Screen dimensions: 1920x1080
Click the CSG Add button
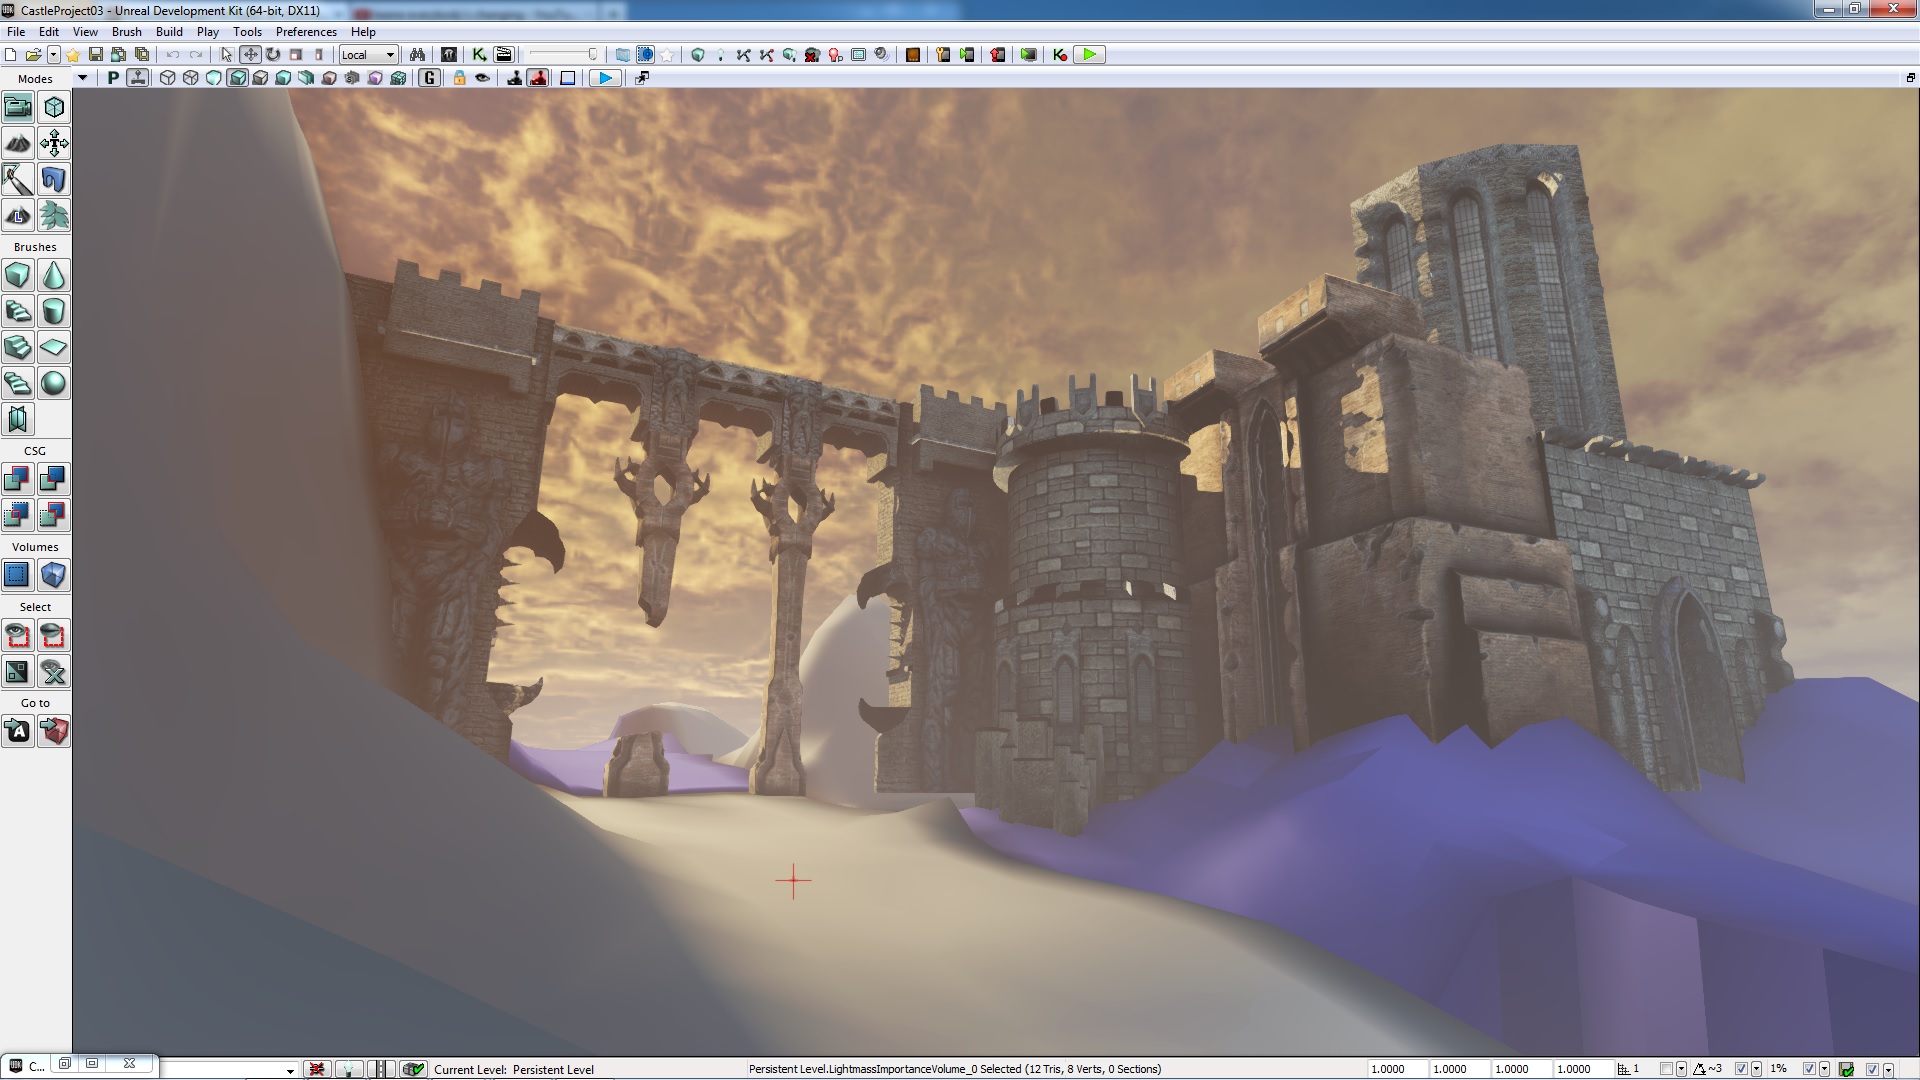tap(18, 479)
